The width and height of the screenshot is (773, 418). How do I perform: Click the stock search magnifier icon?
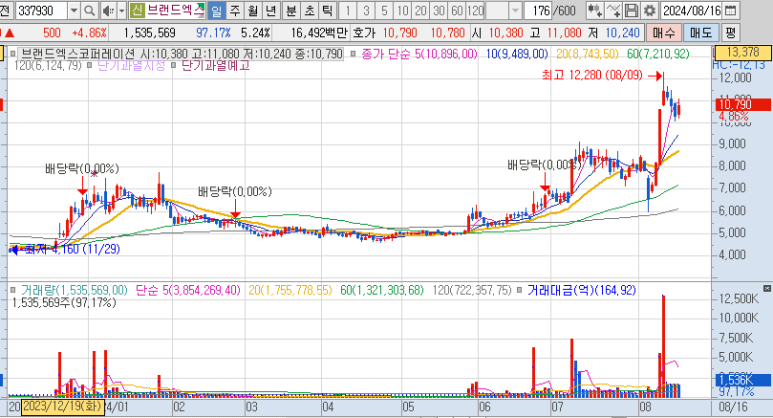pos(89,10)
